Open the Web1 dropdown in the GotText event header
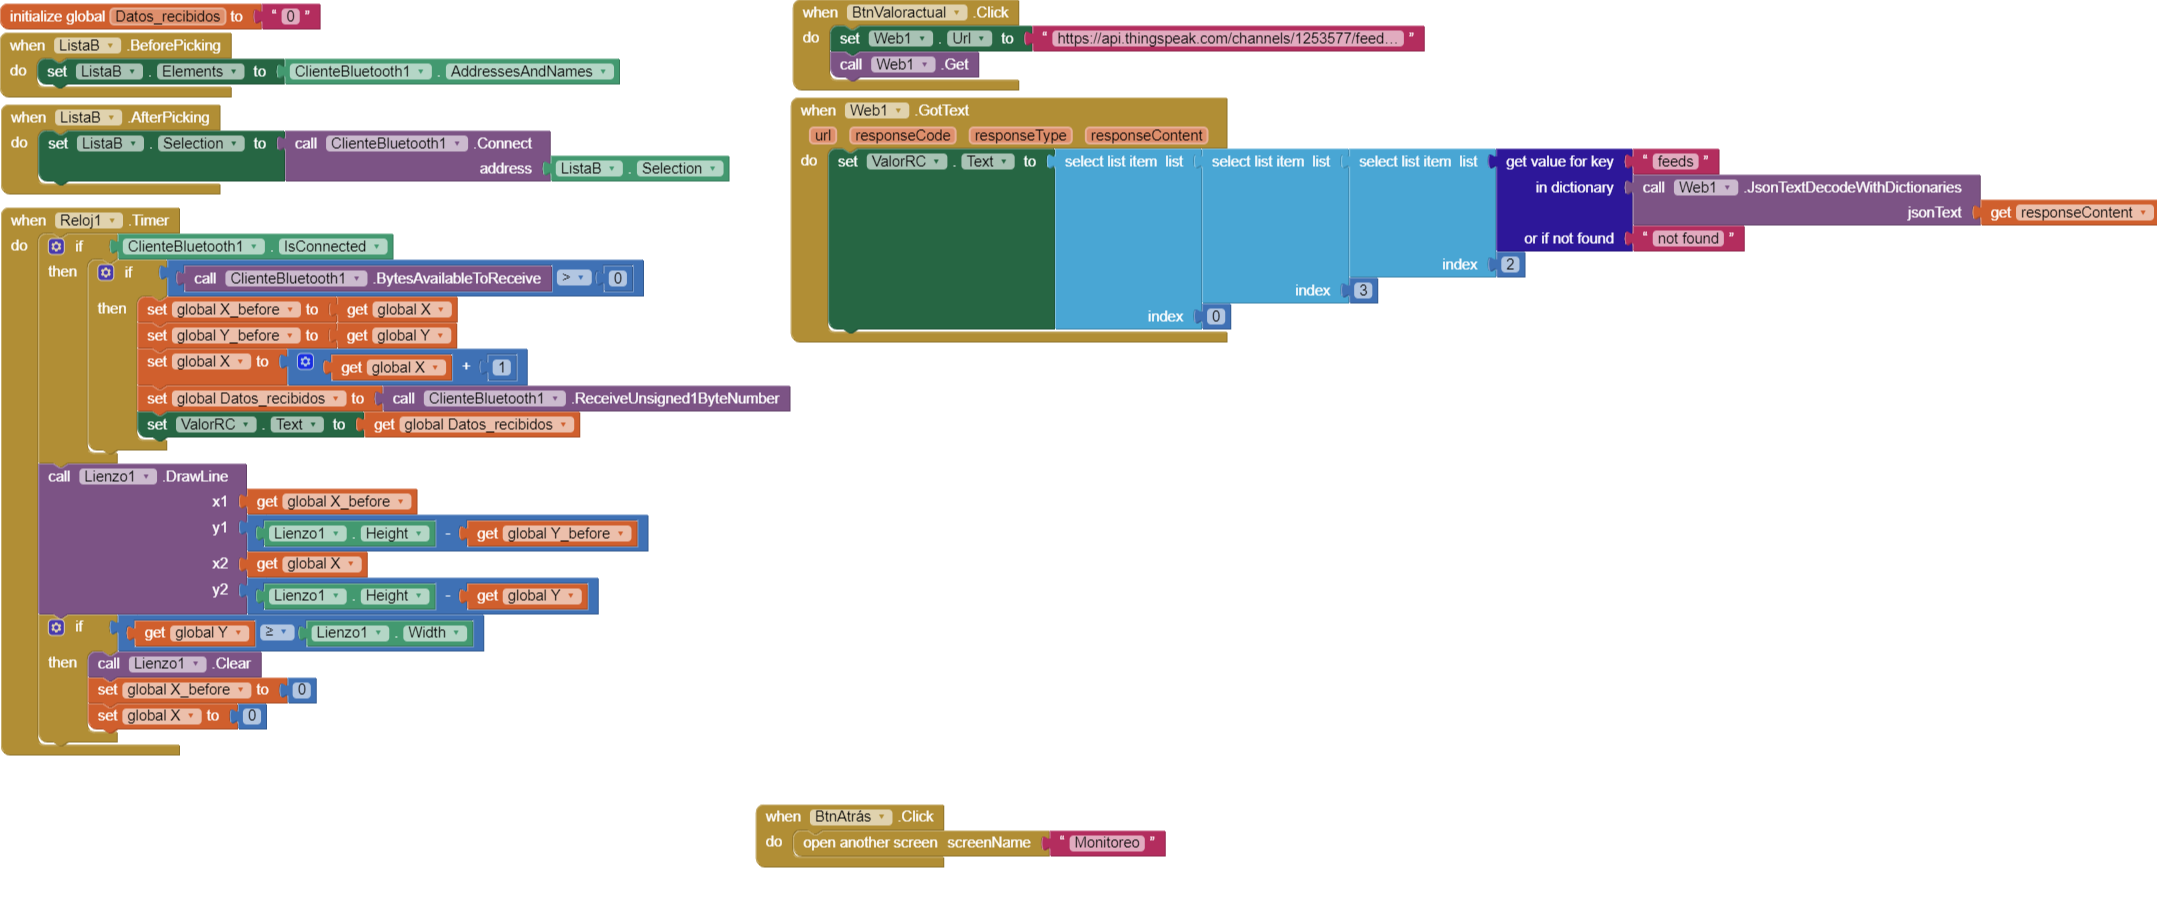The image size is (2157, 902). coord(876,110)
